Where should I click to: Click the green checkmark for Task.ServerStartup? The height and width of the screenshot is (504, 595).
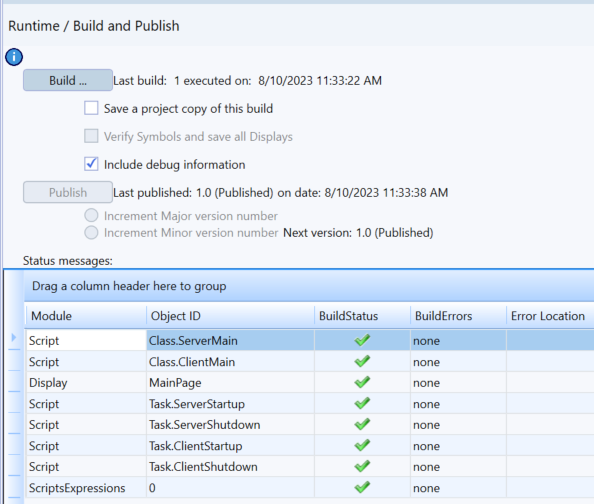[x=362, y=403]
